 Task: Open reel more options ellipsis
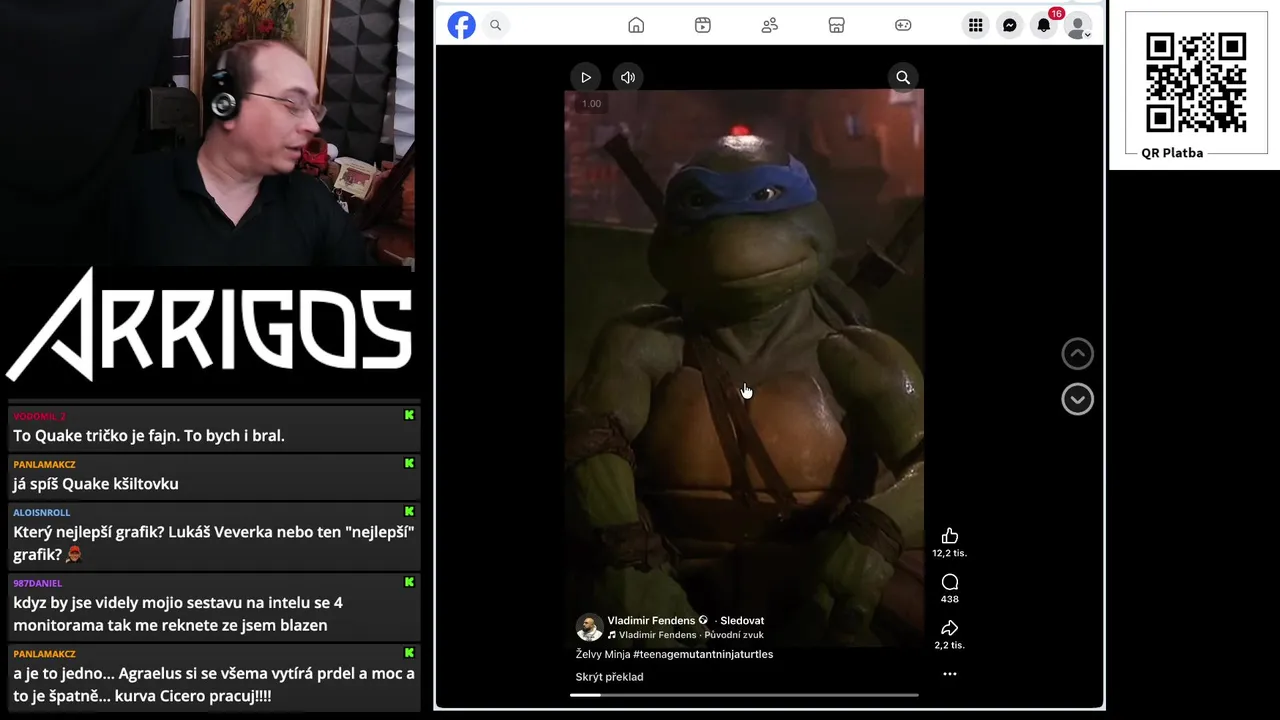(950, 674)
